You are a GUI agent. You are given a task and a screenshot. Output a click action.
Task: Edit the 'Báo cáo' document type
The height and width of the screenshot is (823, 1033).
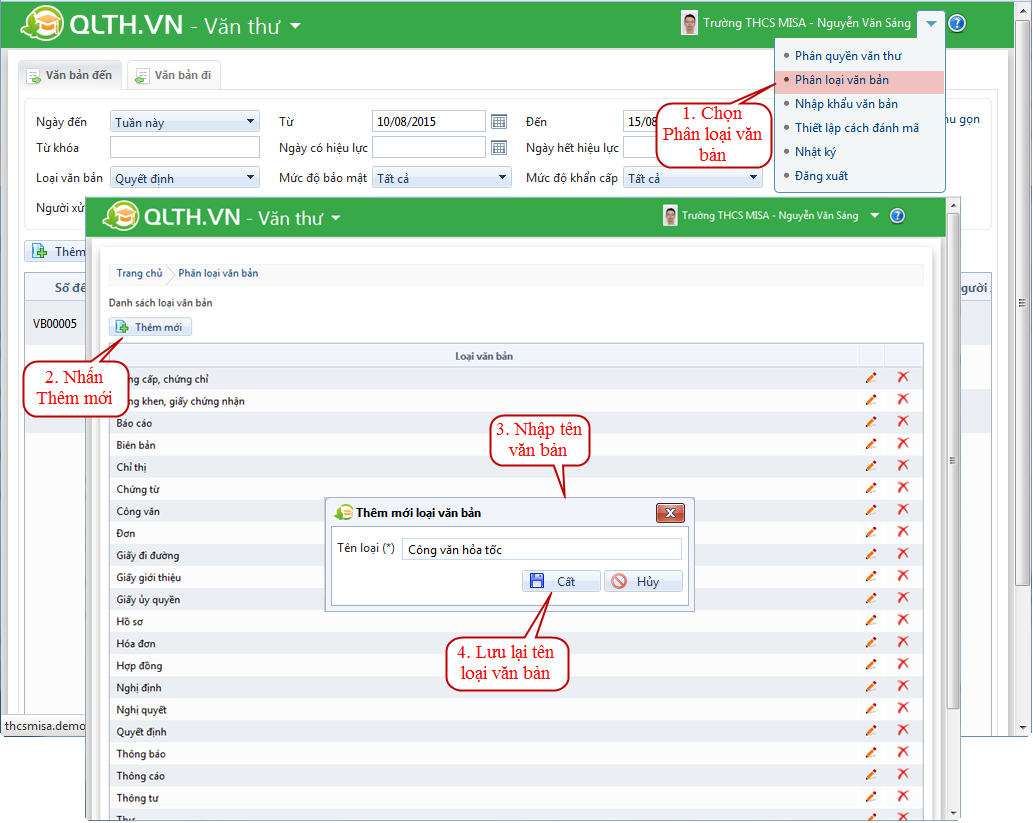click(x=871, y=422)
